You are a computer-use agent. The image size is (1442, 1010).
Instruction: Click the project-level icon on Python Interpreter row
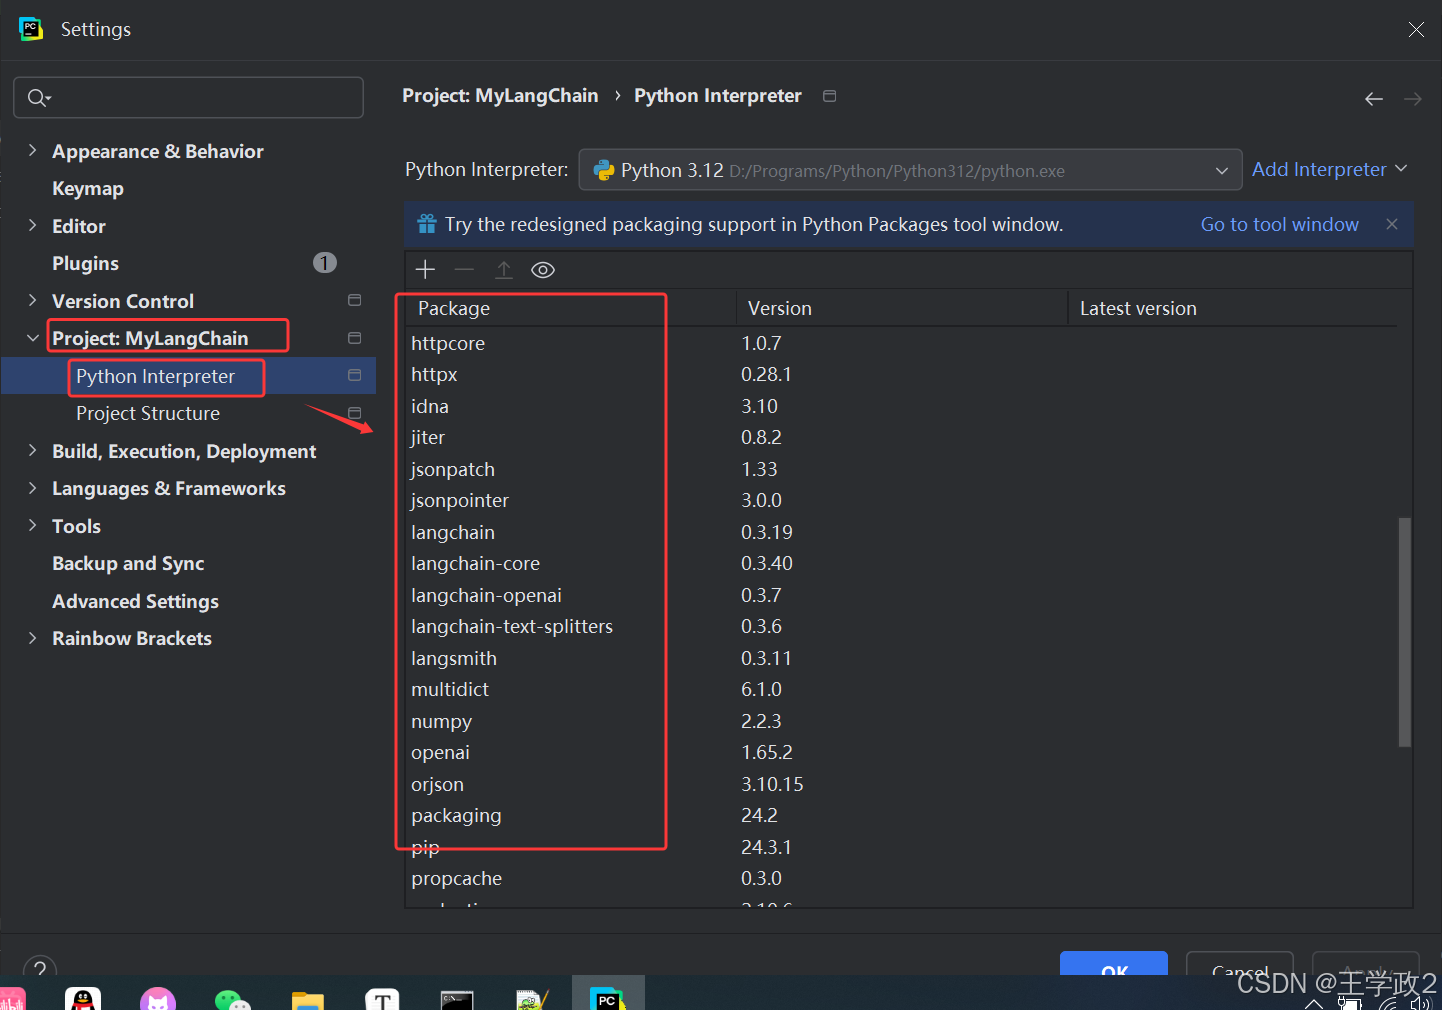(x=354, y=375)
